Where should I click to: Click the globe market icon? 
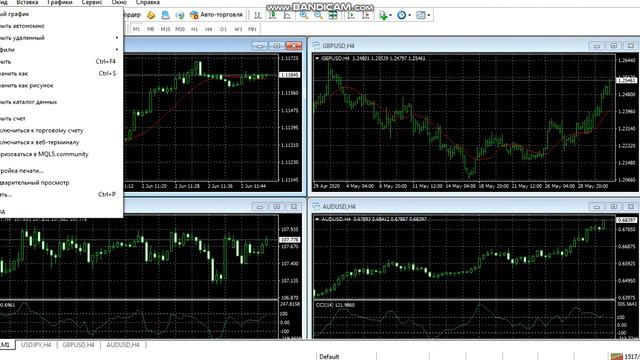point(180,15)
